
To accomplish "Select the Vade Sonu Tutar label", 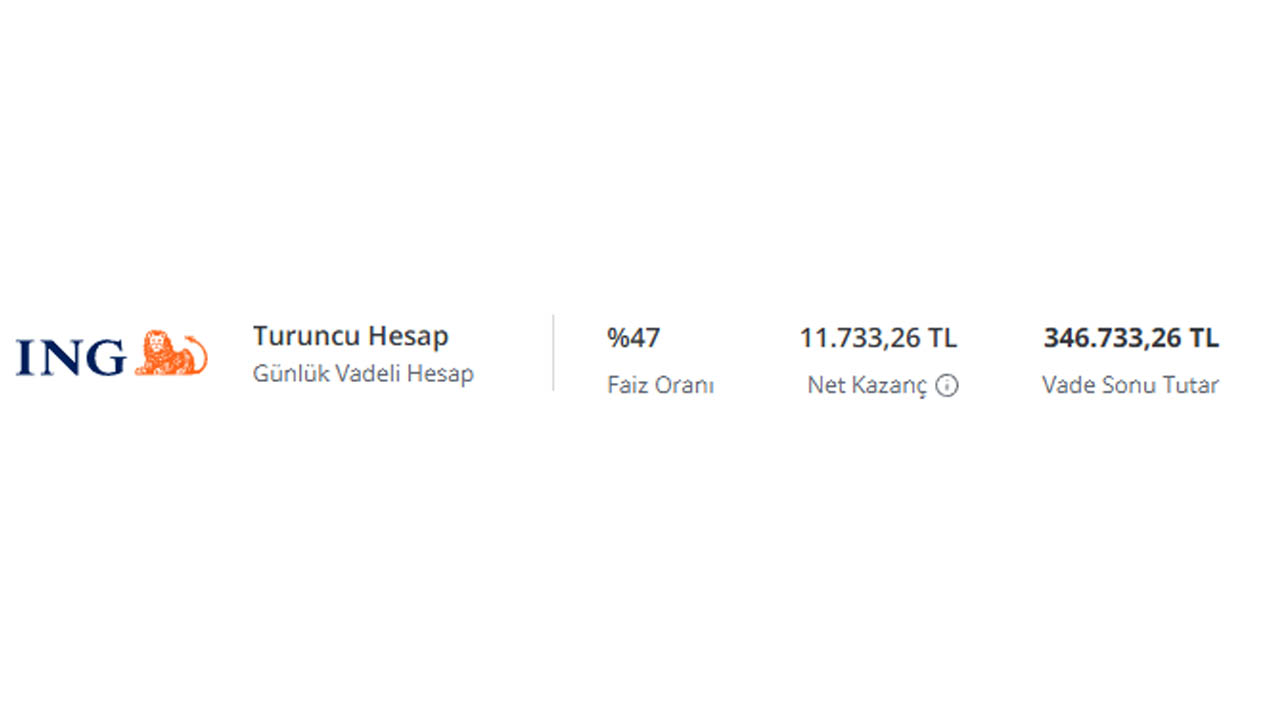I will coord(1130,385).
